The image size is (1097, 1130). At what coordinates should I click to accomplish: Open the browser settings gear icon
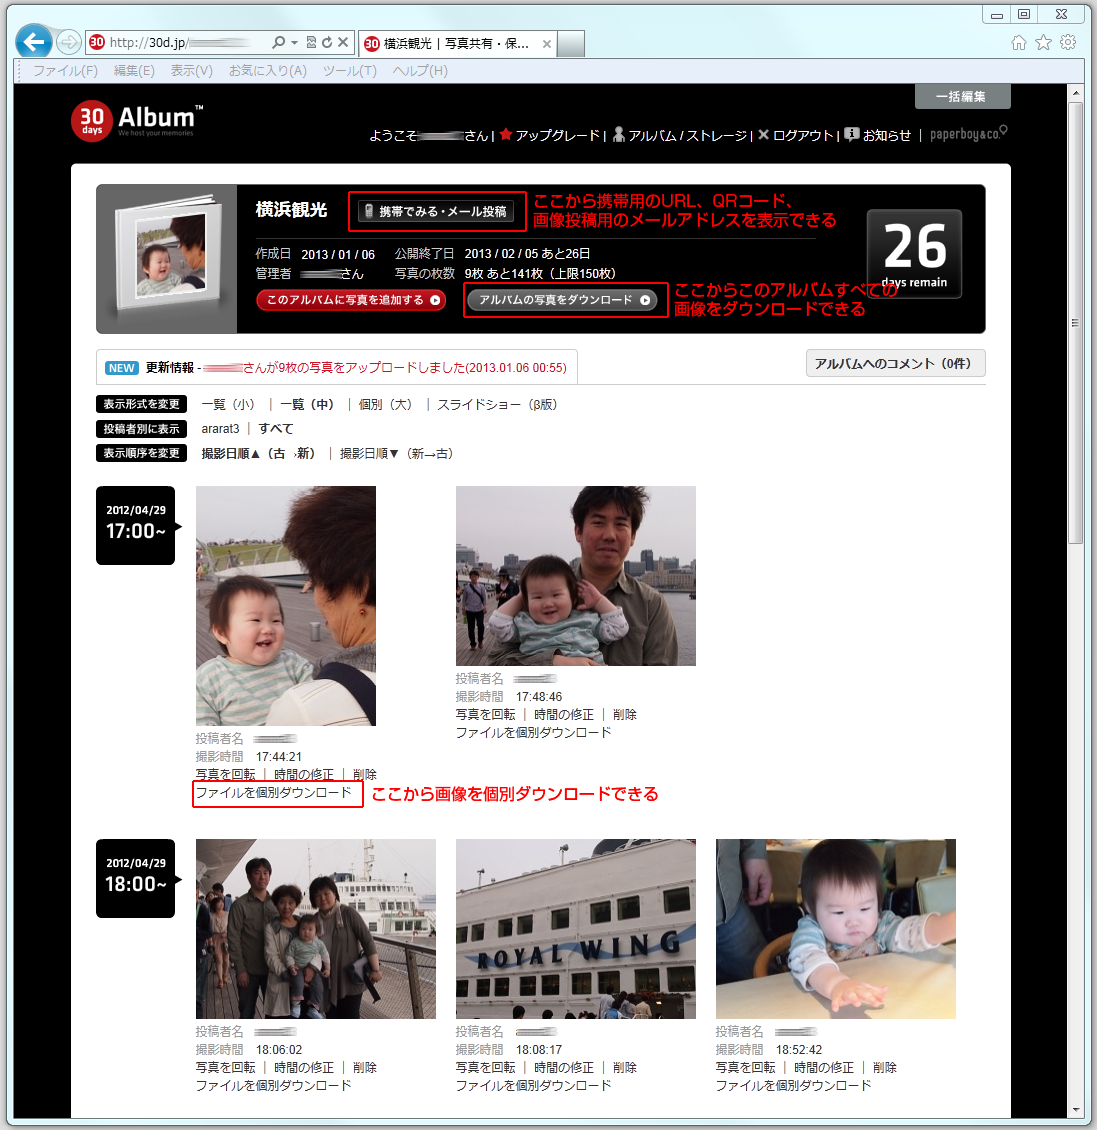pos(1068,42)
